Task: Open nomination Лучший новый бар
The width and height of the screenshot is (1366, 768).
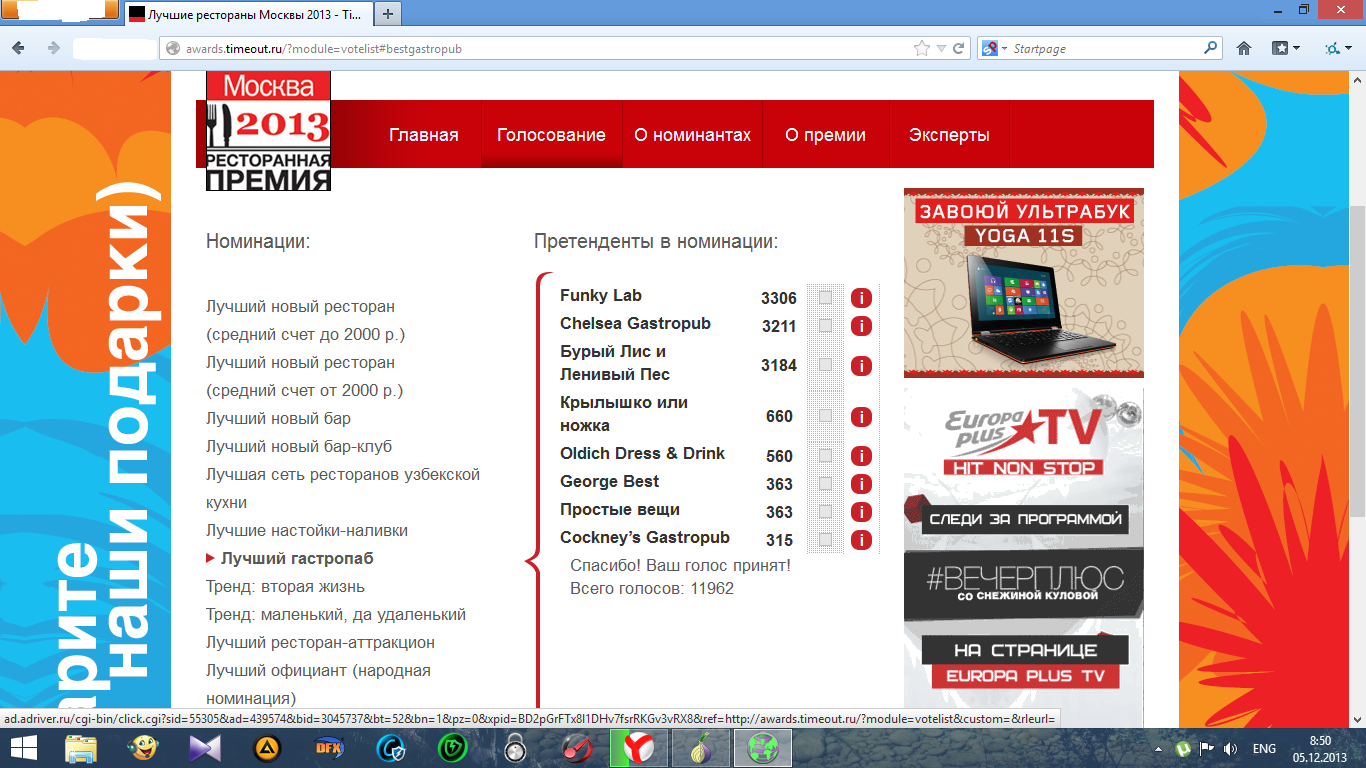Action: [x=278, y=418]
